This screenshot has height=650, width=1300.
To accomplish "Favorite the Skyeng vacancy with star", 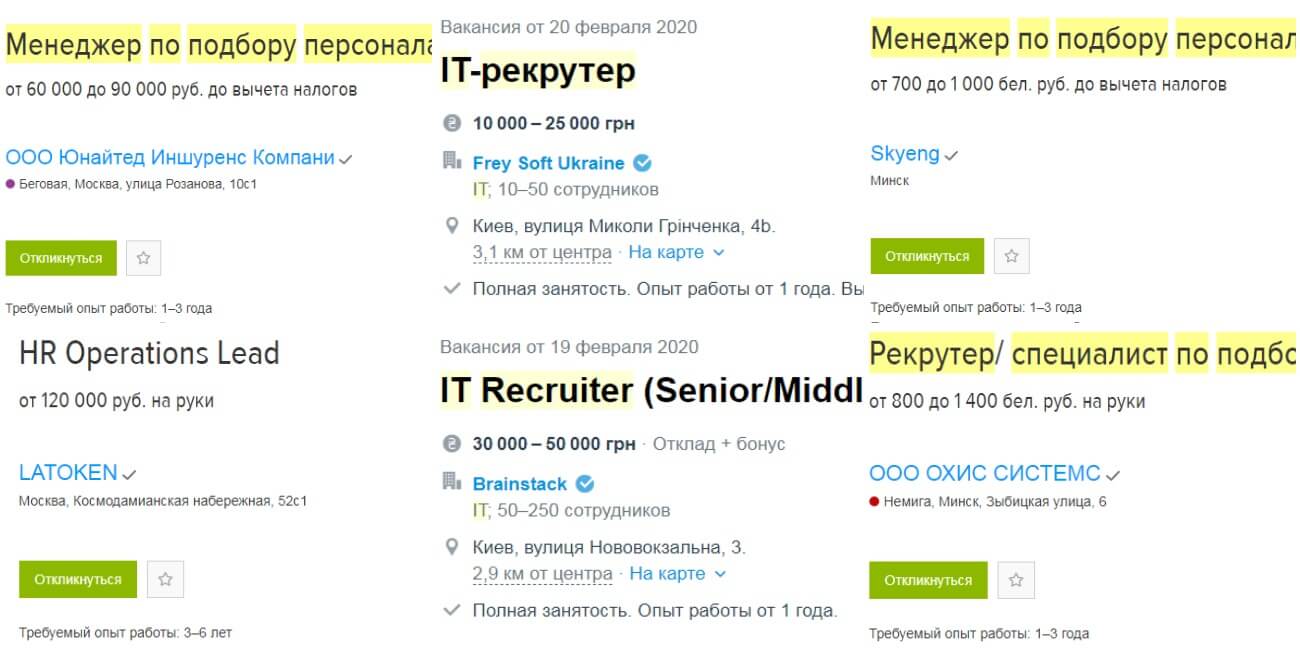I will tap(1011, 256).
